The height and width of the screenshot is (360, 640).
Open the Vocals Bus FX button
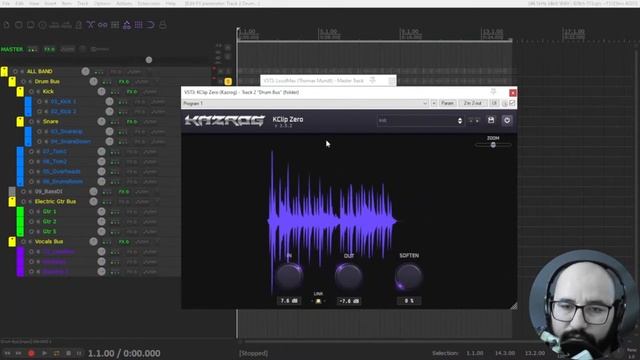[124, 242]
